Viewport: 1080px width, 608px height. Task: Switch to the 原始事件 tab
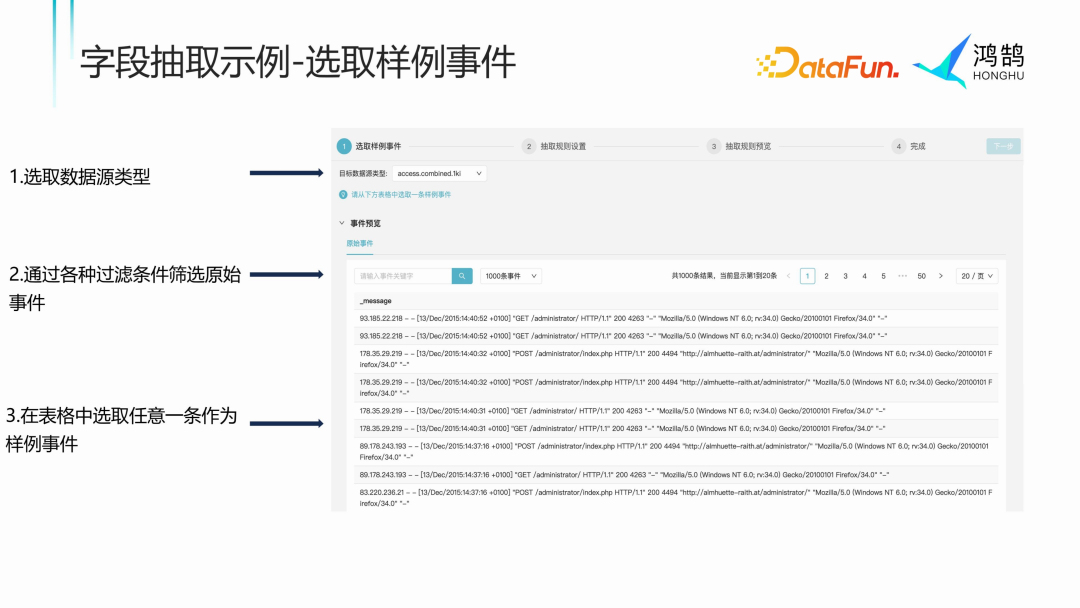[x=360, y=243]
